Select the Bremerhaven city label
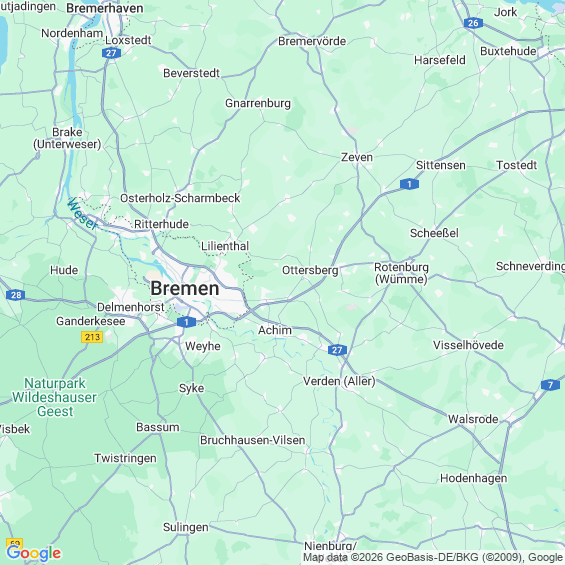Image resolution: width=565 pixels, height=565 pixels. [x=105, y=8]
